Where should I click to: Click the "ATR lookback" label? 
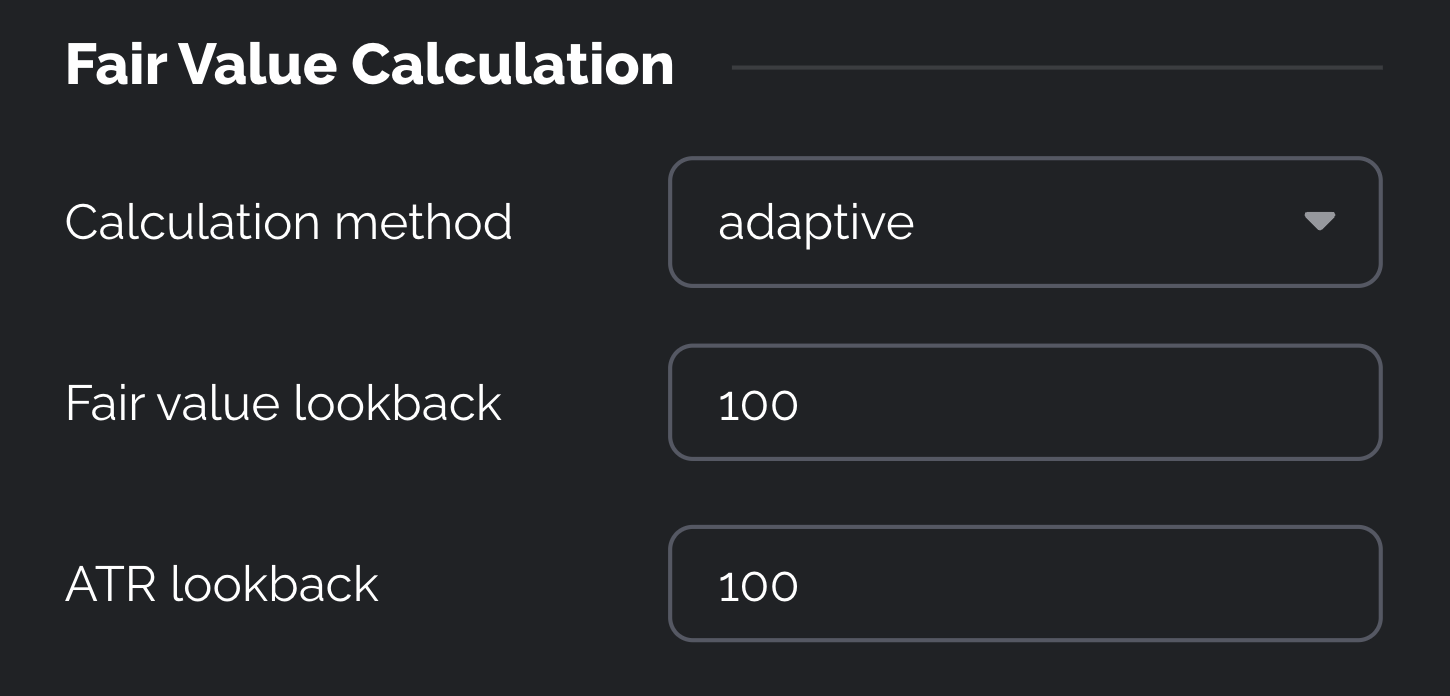coord(221,584)
